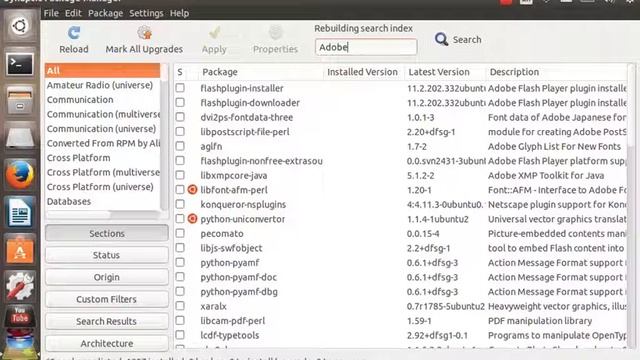Toggle checkbox for pecomato
The height and width of the screenshot is (360, 640).
tap(180, 233)
